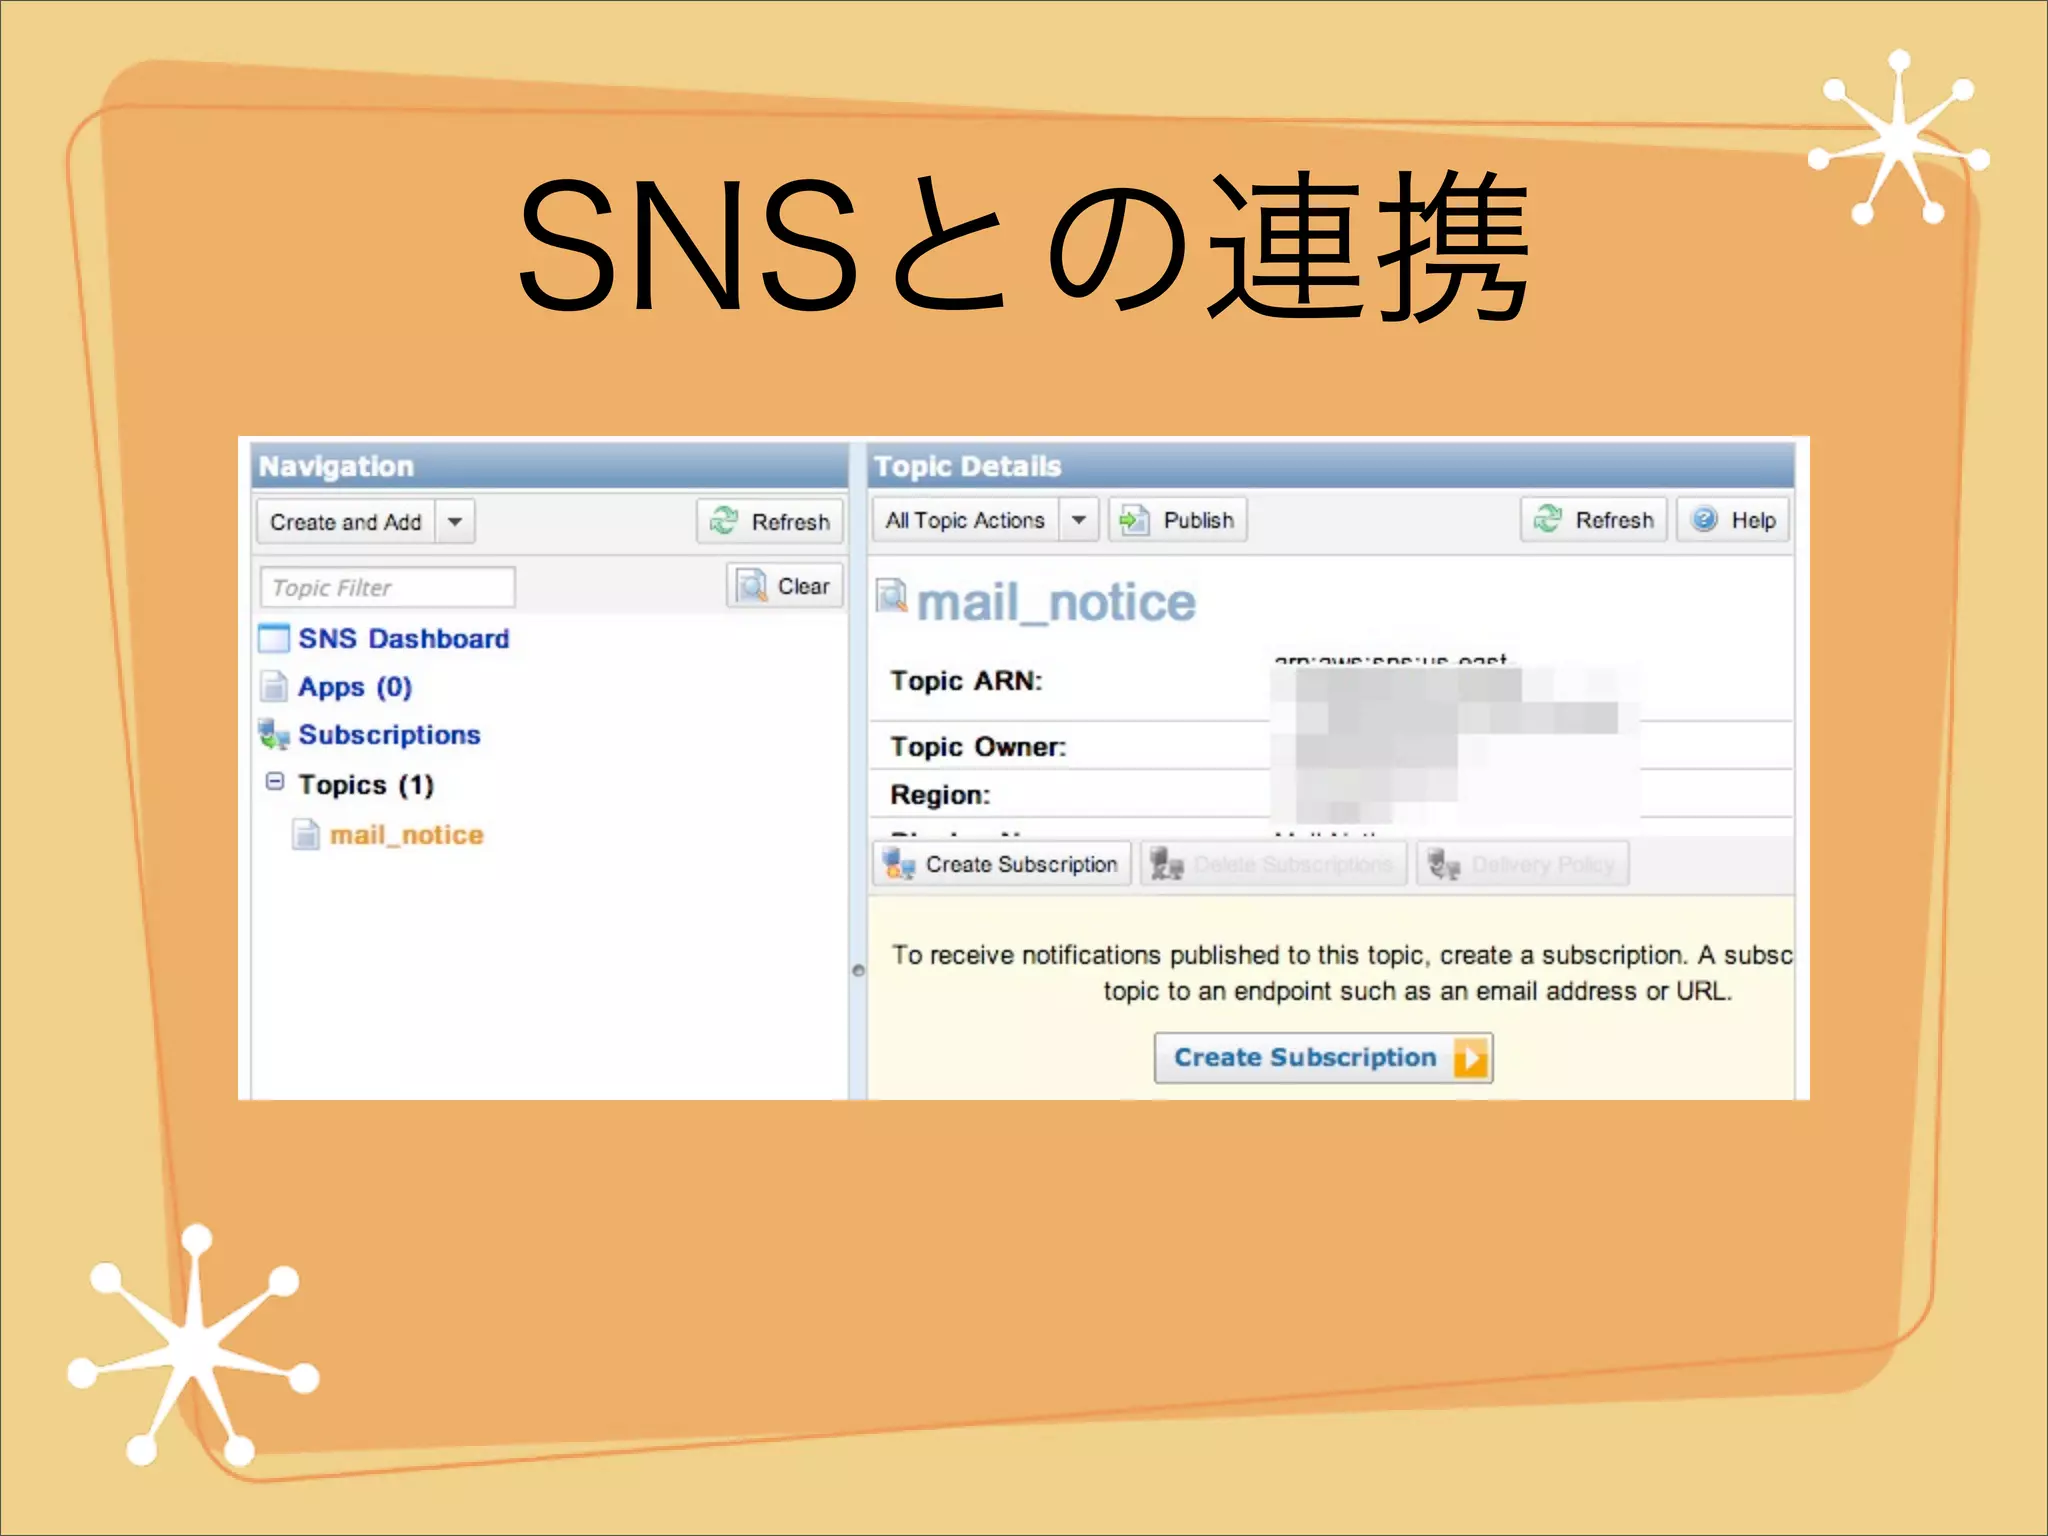Publish to the topic
The height and width of the screenshot is (1536, 2048).
point(1178,520)
